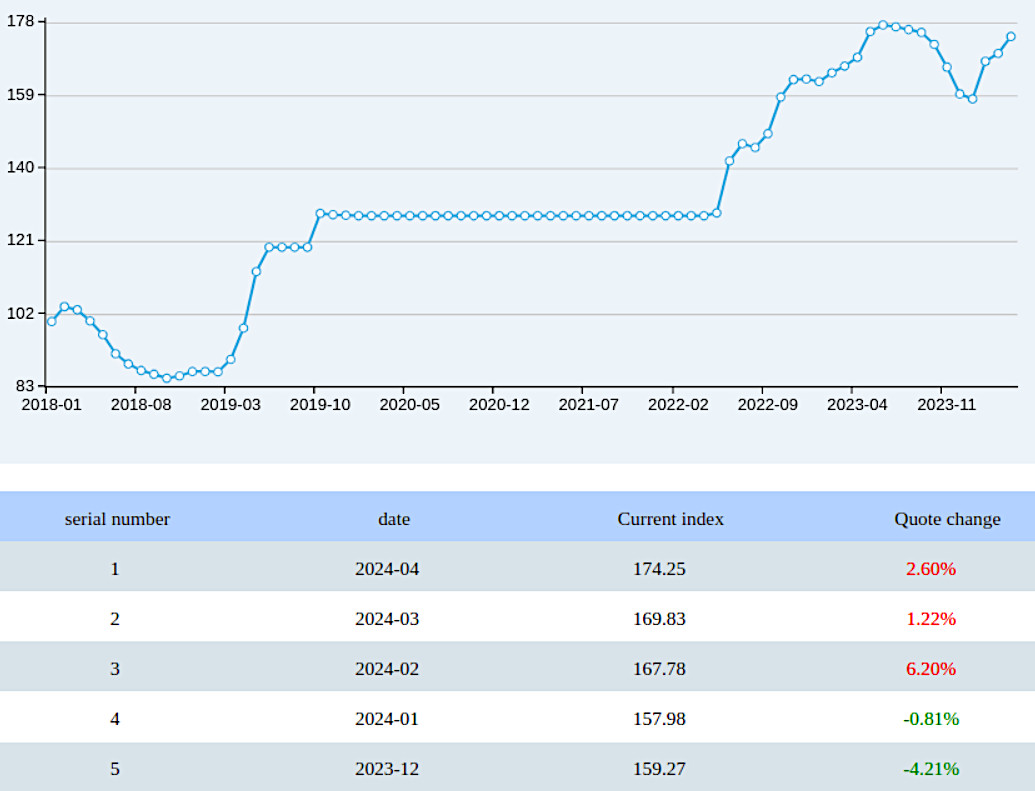Click the 'Current index' column header
This screenshot has width=1035, height=791.
(670, 519)
